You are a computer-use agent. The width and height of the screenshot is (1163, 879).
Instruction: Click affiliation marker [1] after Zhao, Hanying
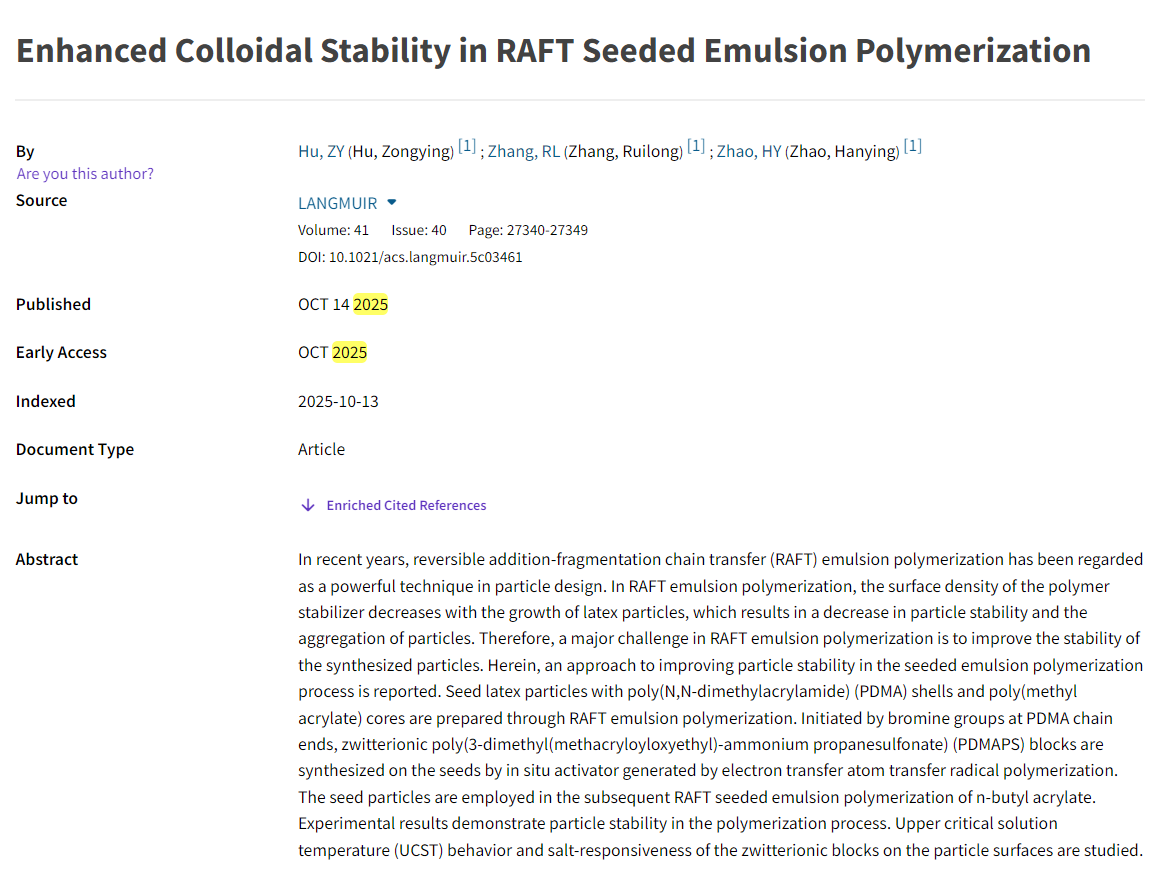tap(912, 147)
